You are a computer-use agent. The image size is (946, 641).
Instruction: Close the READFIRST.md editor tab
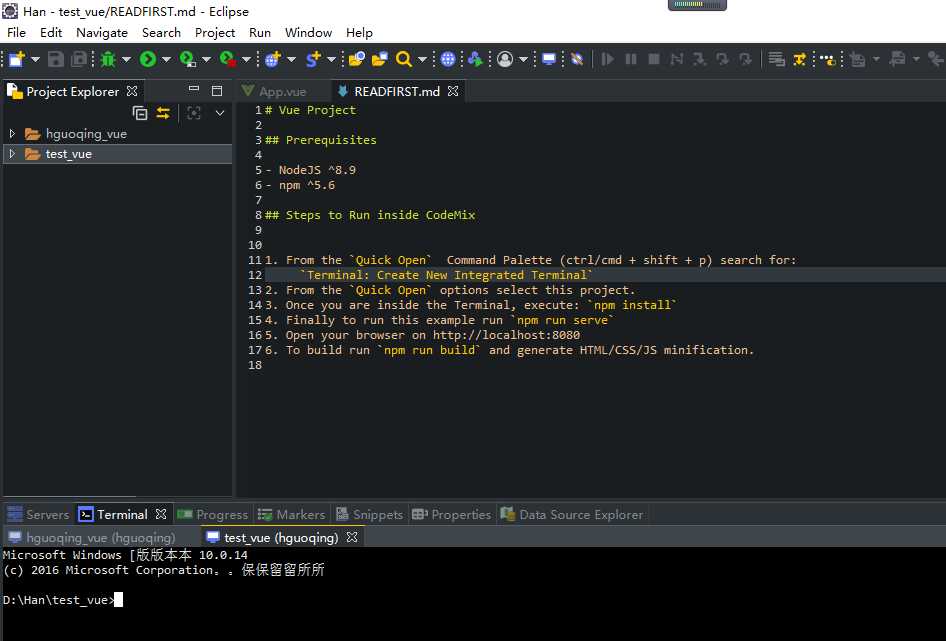[x=453, y=91]
